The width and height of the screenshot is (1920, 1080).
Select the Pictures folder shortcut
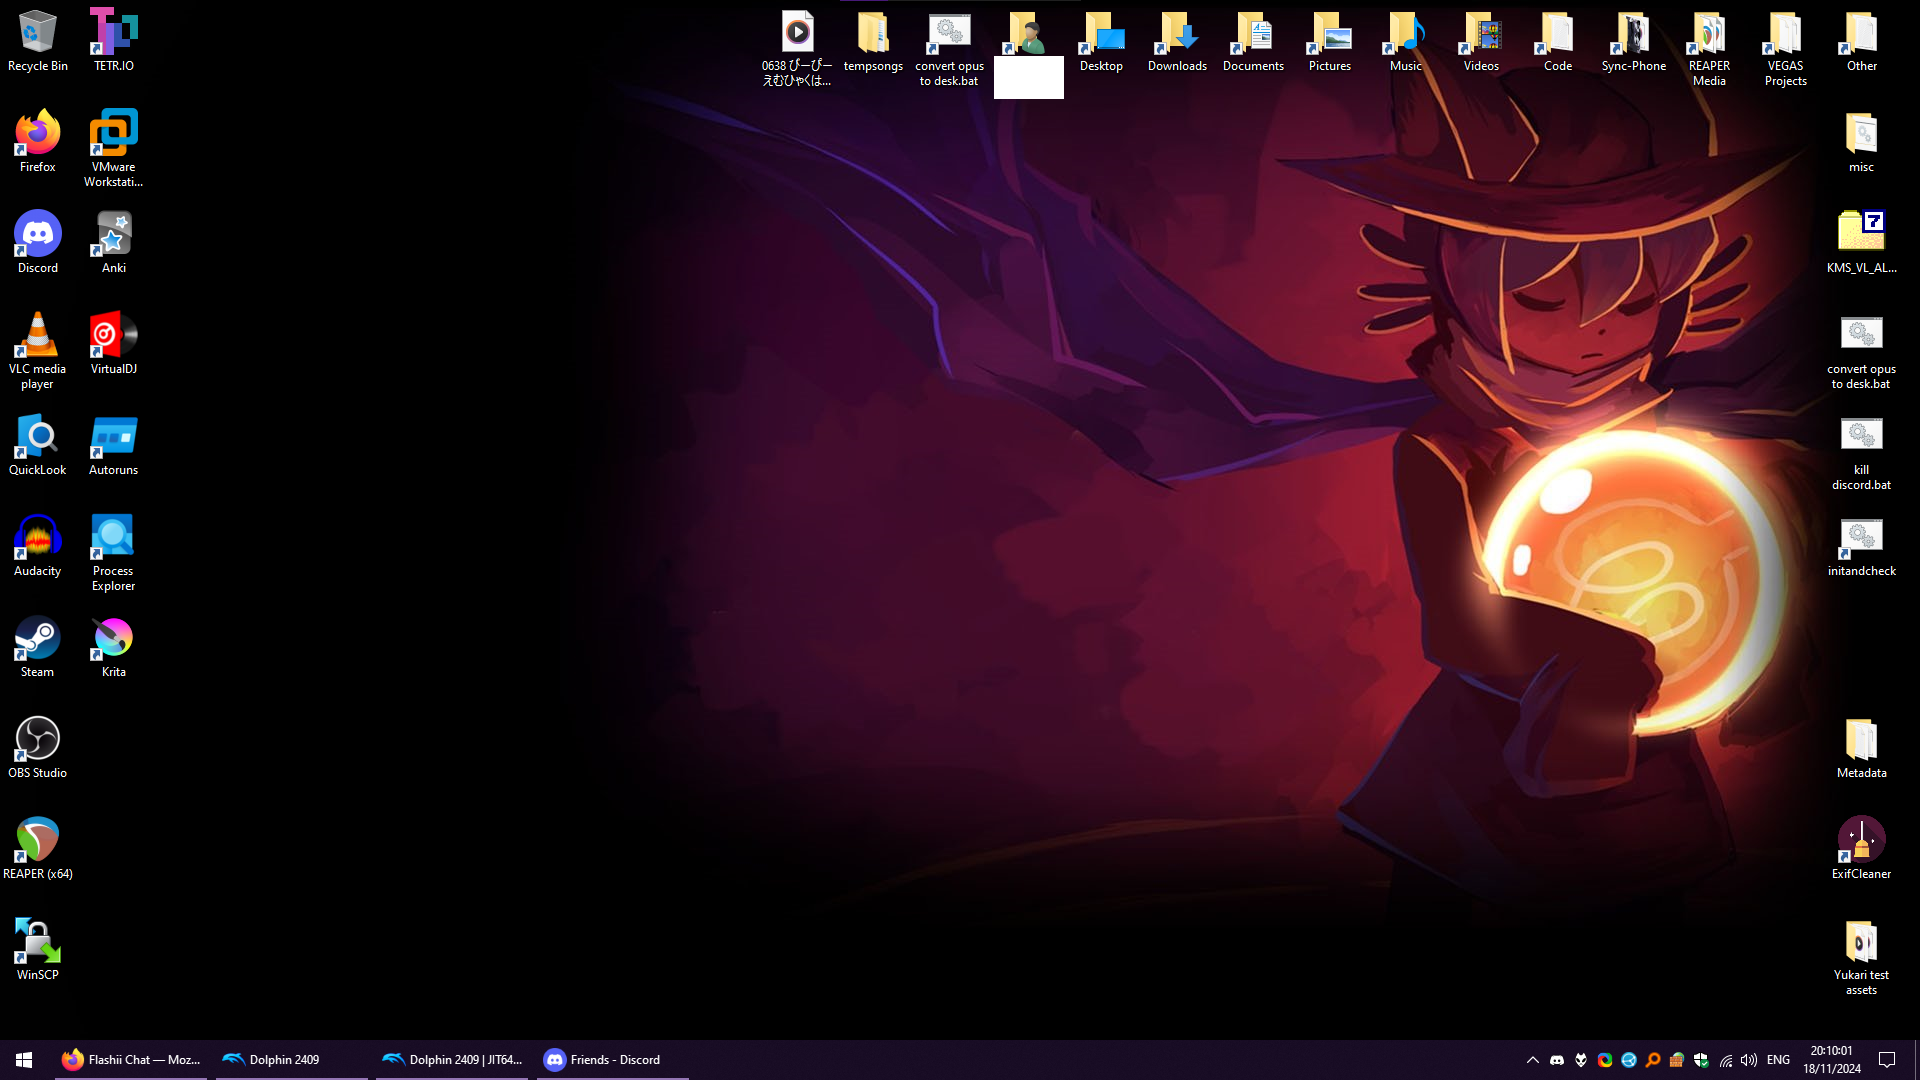[1329, 41]
